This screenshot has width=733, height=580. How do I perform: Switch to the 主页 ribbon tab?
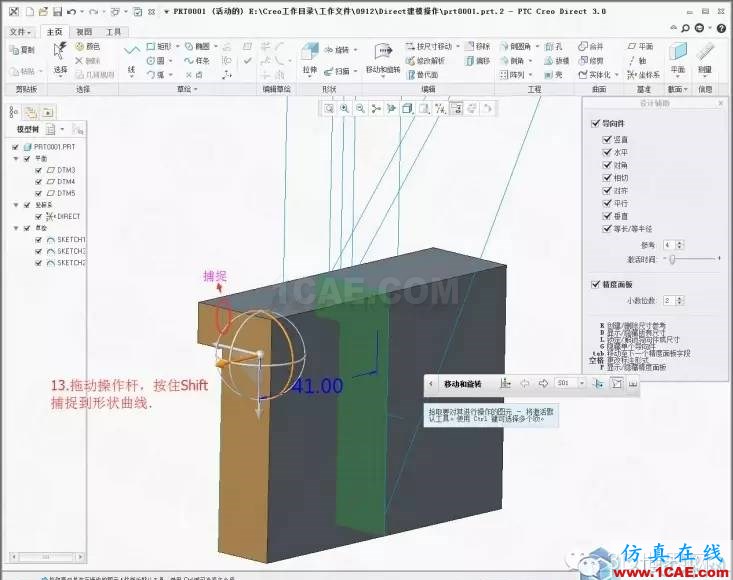54,32
